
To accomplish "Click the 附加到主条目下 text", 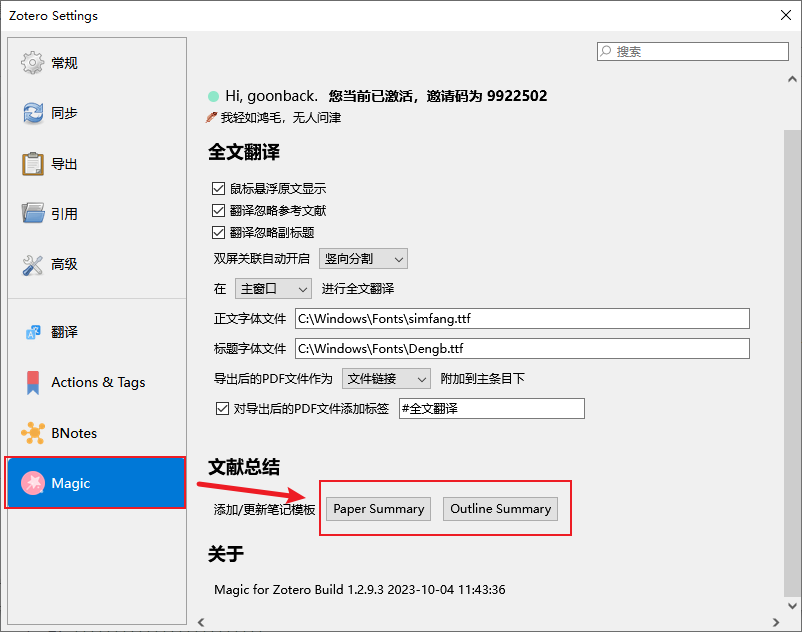I will point(482,379).
